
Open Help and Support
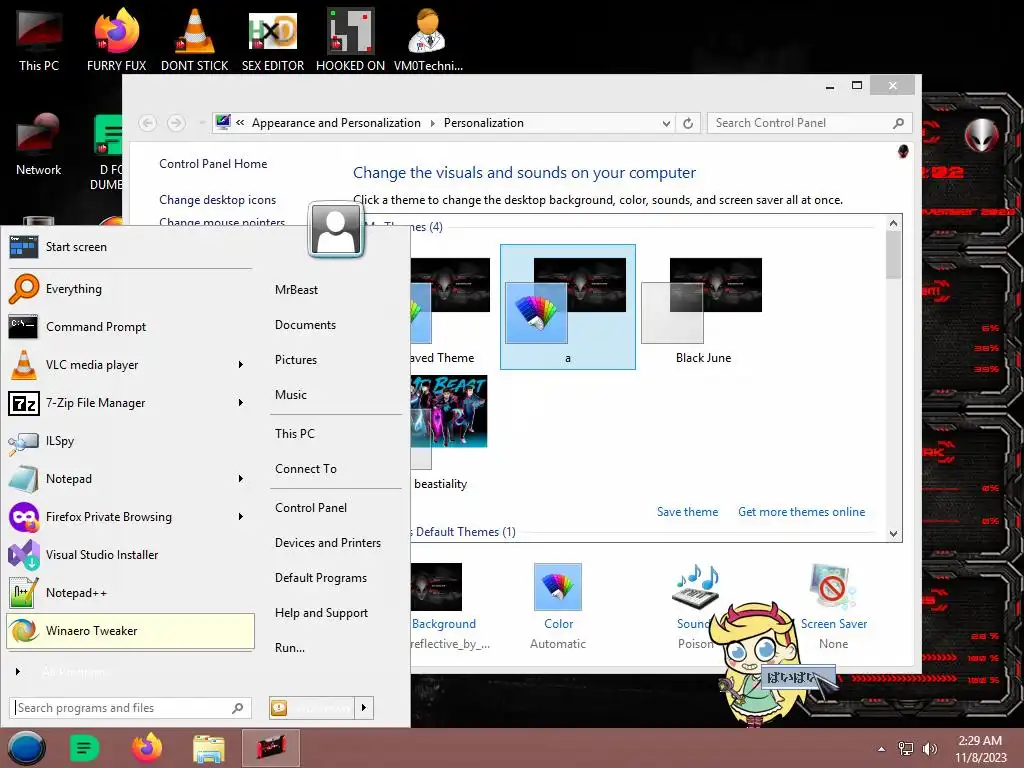[321, 613]
